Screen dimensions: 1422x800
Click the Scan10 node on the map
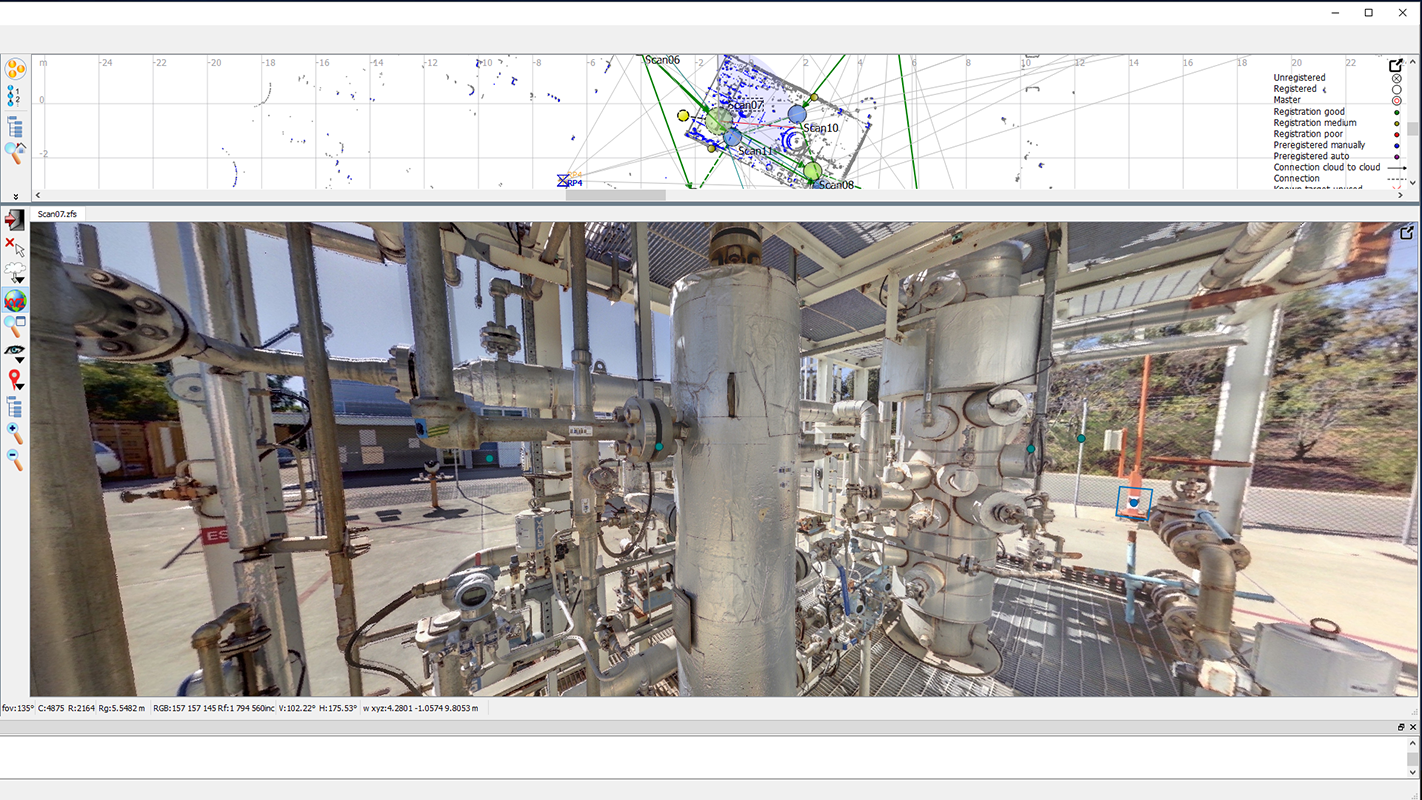click(x=797, y=114)
